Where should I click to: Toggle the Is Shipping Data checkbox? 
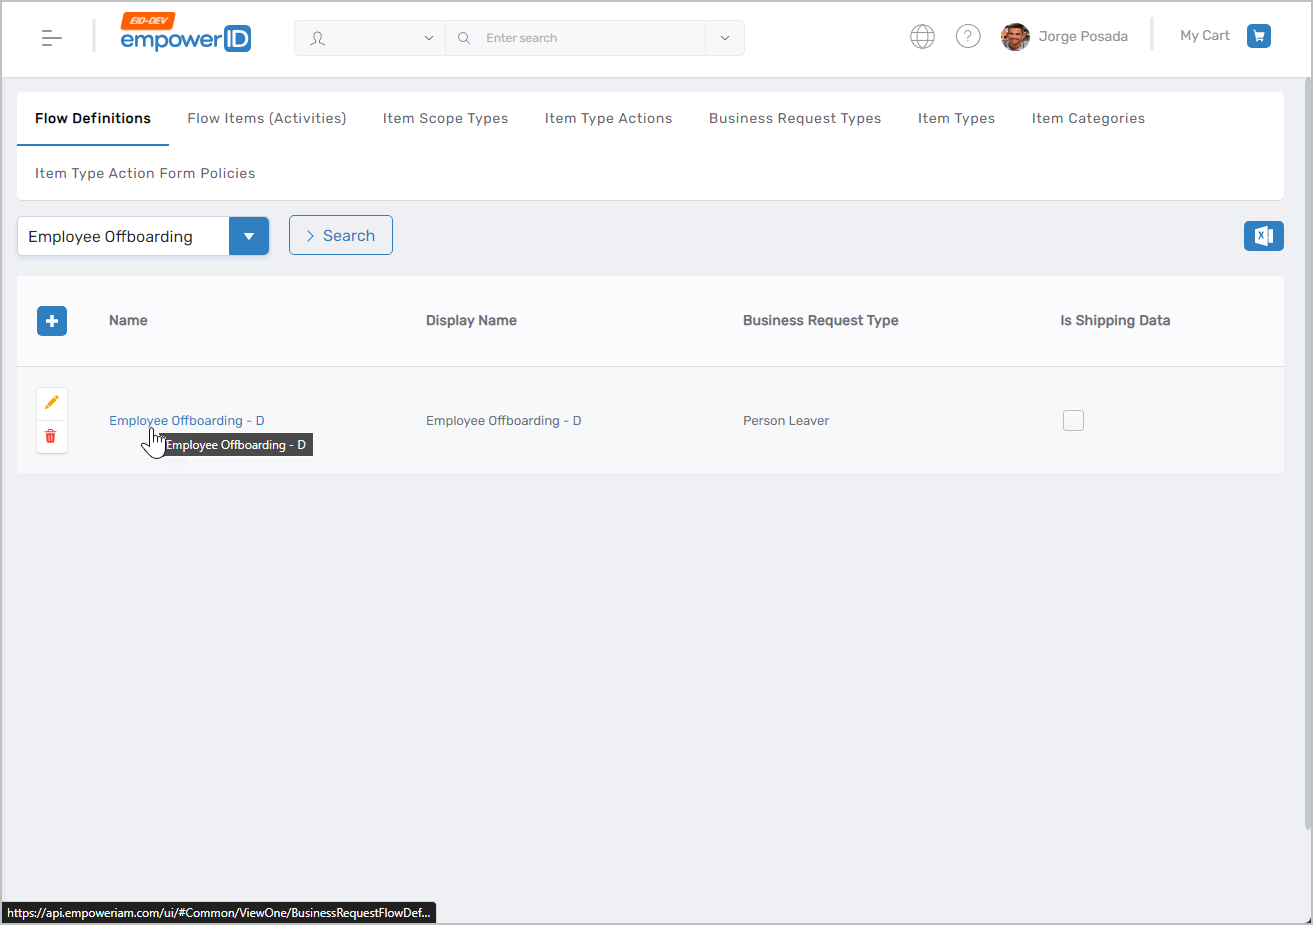1073,421
